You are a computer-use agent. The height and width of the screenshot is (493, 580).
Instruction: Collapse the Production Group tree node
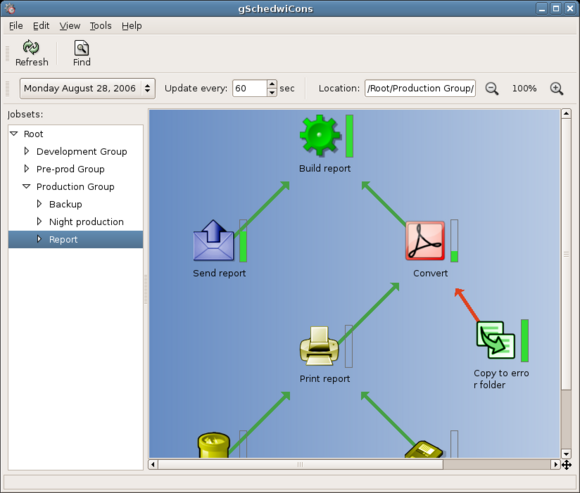[x=27, y=186]
